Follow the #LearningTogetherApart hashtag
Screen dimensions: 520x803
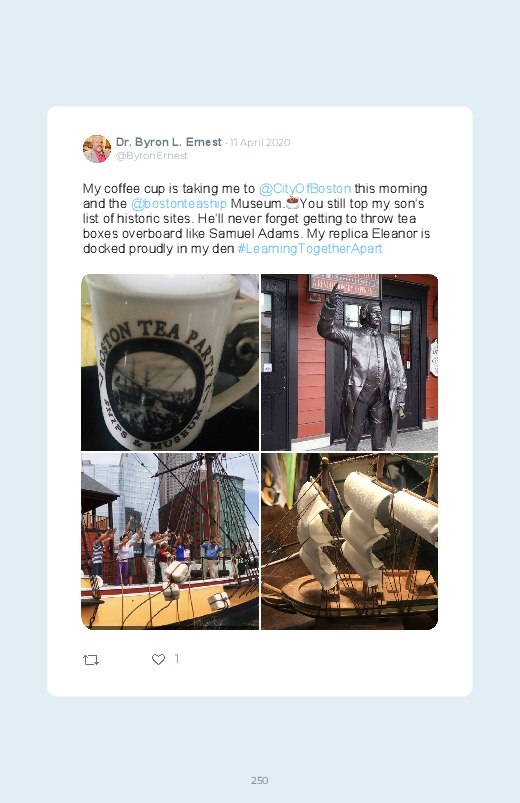[x=310, y=248]
